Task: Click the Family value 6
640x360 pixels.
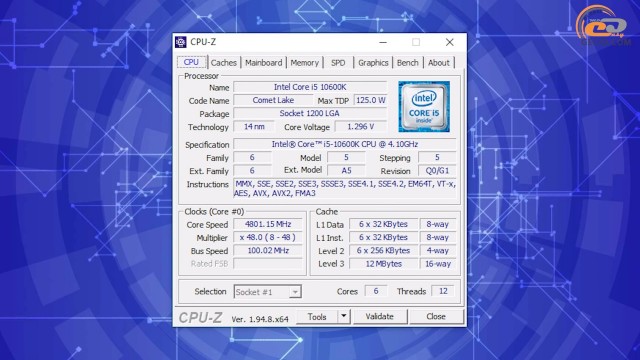Action: (252, 157)
